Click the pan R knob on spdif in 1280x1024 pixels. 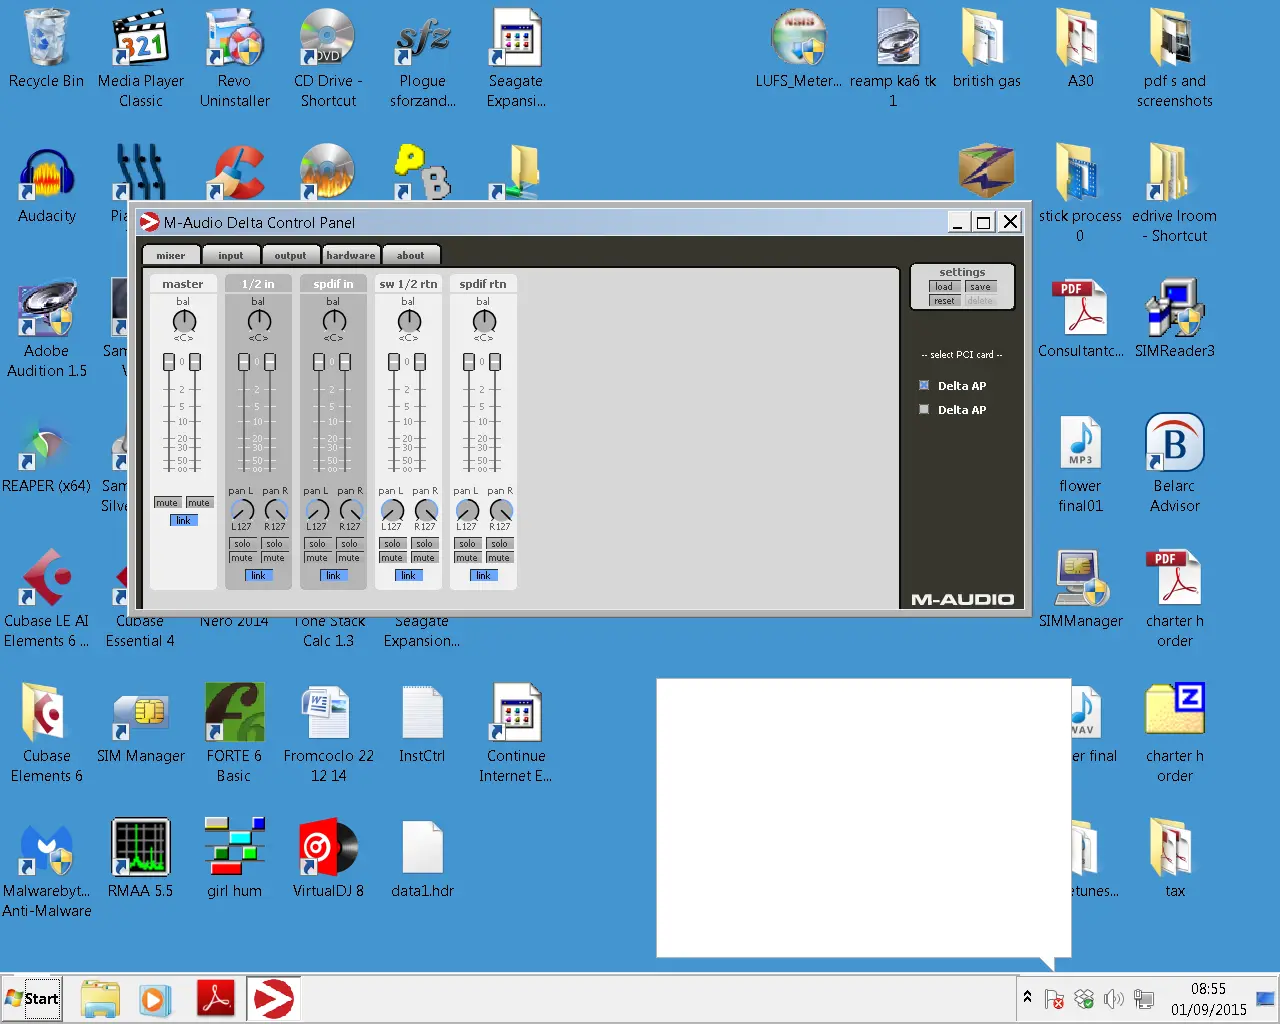click(351, 511)
